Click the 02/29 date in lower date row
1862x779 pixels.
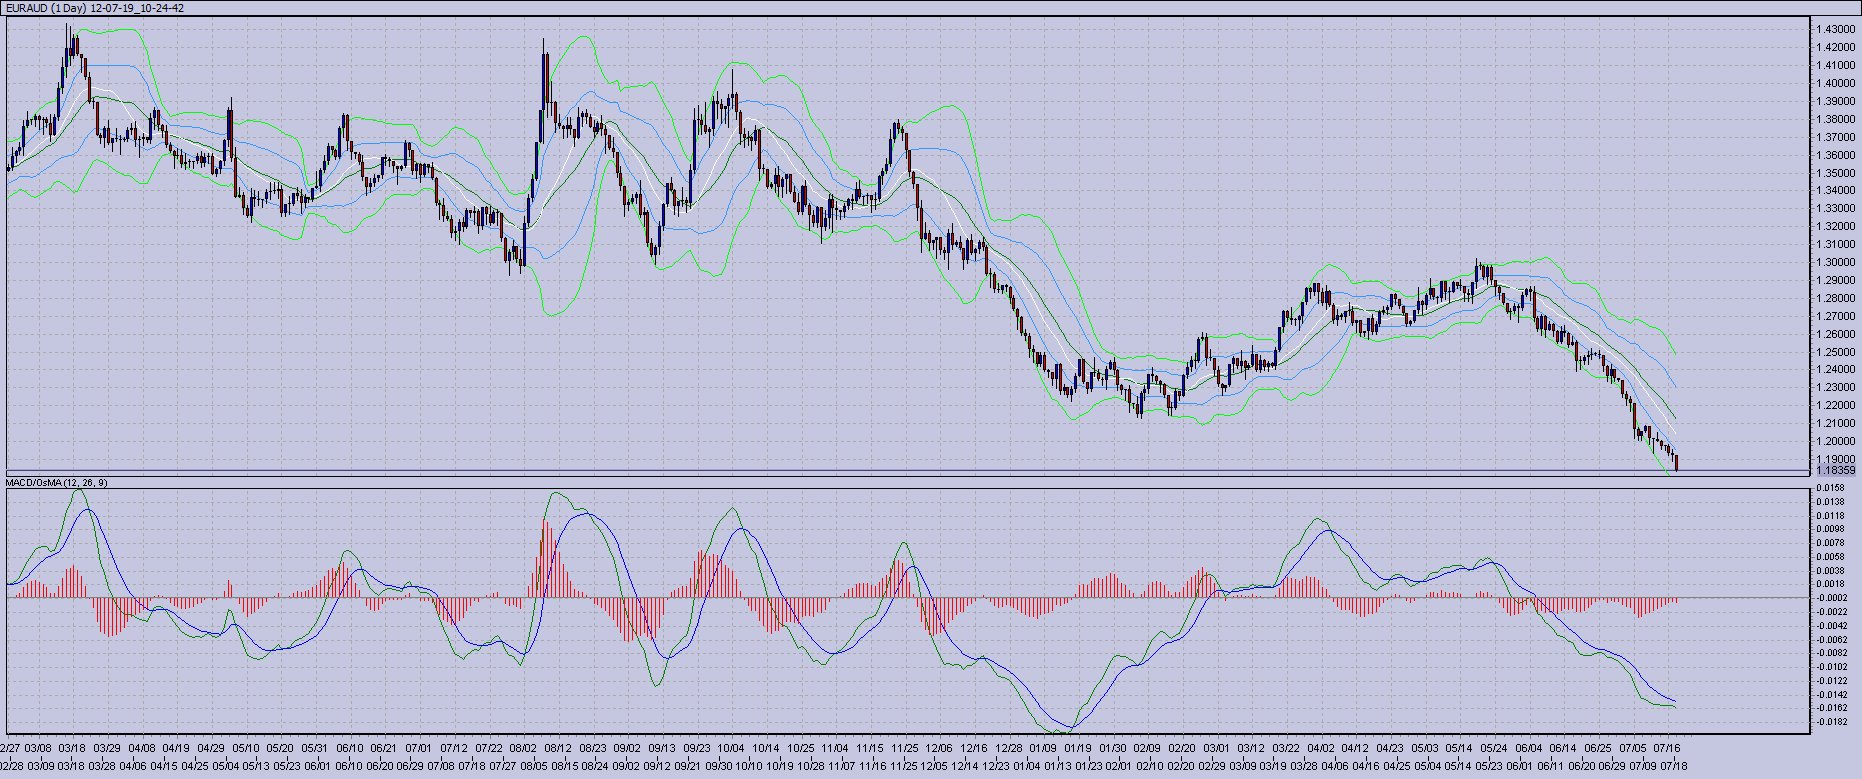coord(1211,766)
